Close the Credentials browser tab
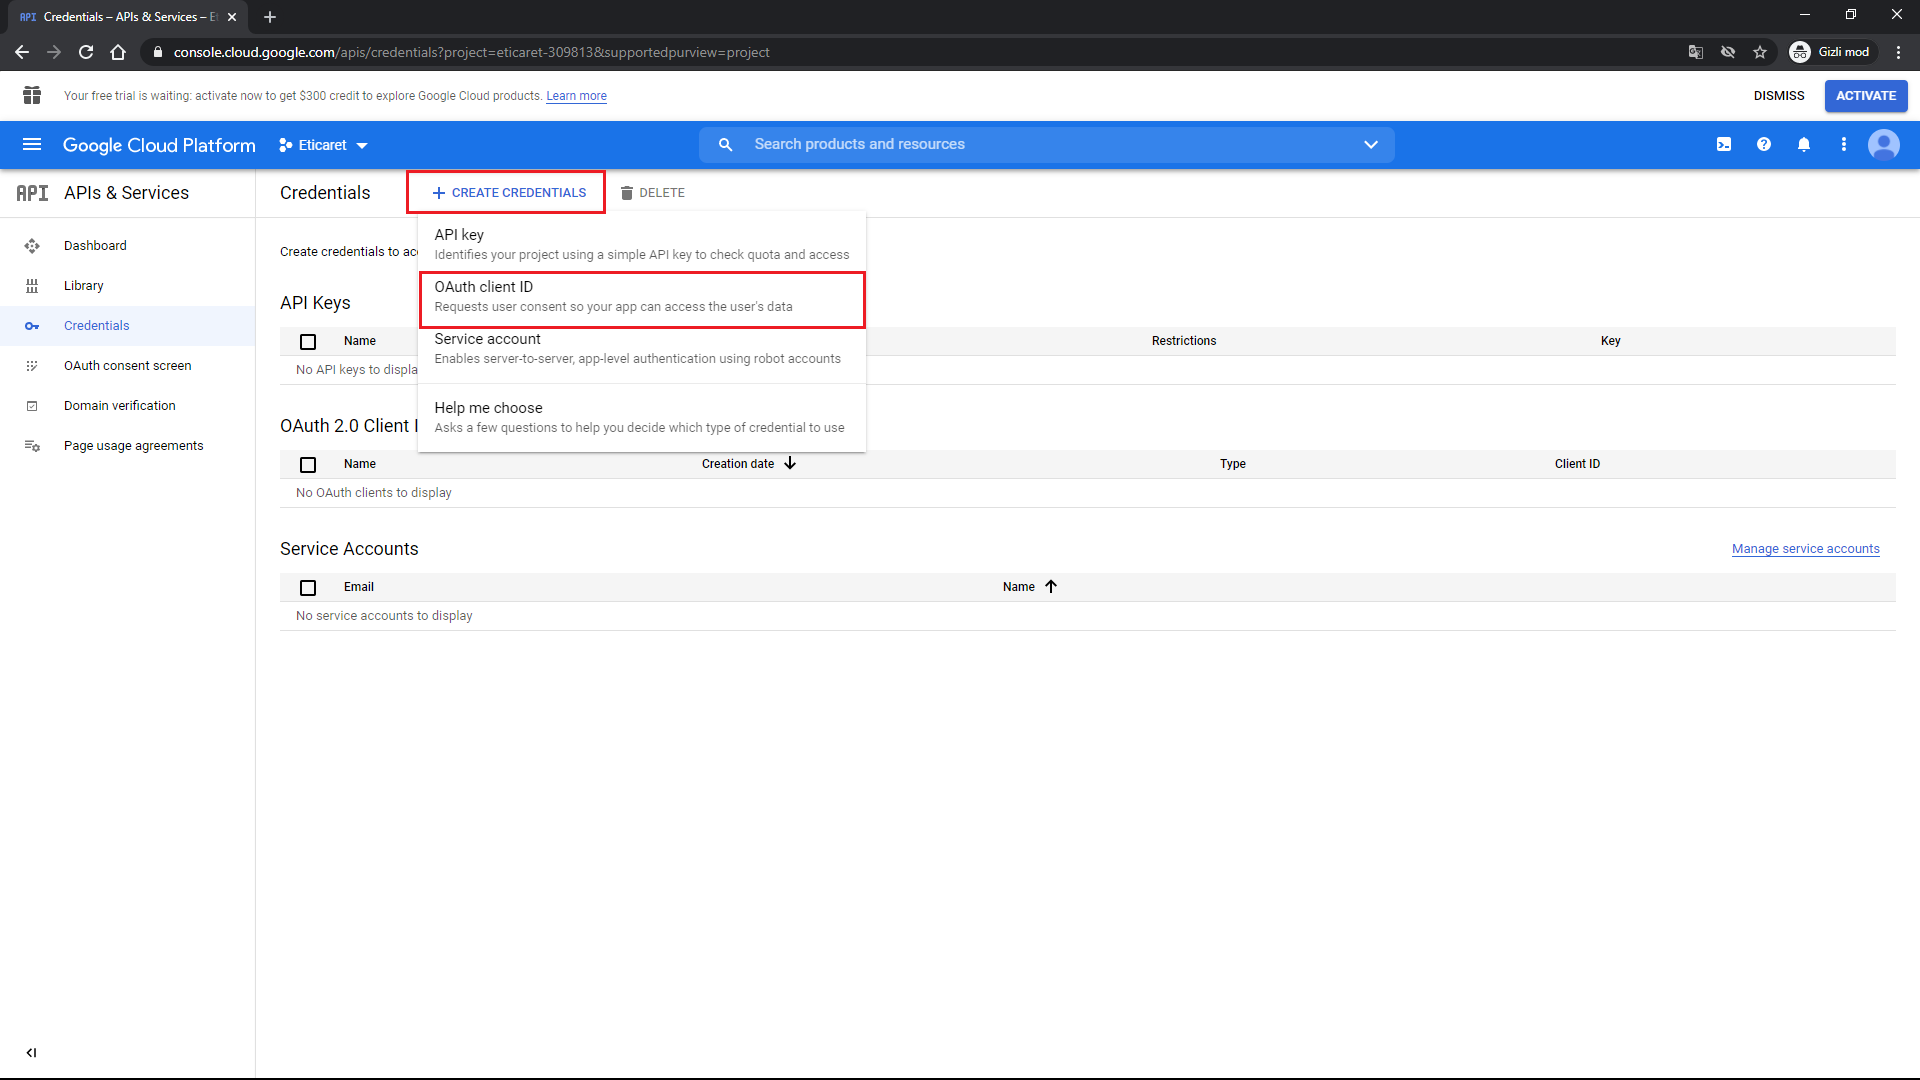Image resolution: width=1920 pixels, height=1080 pixels. (232, 17)
